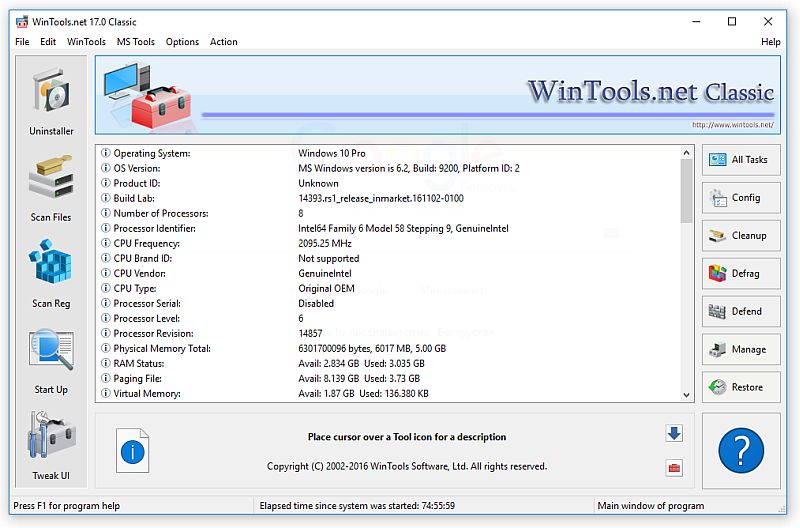
Task: Launch the Scan Files tool
Action: pos(51,186)
